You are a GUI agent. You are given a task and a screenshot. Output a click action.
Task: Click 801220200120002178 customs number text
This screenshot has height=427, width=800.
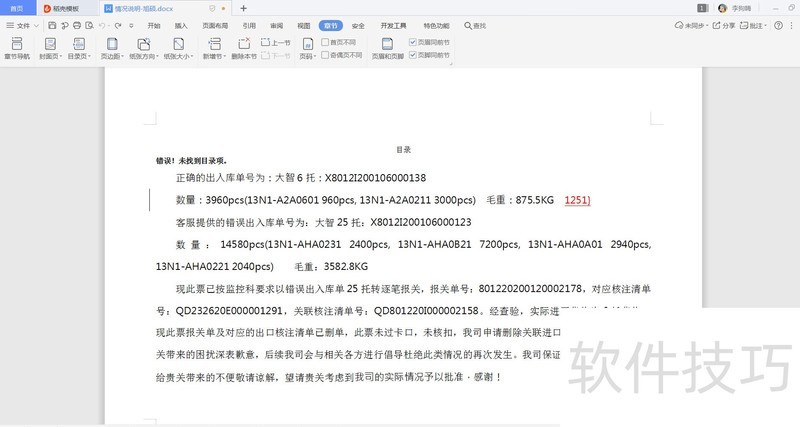530,289
